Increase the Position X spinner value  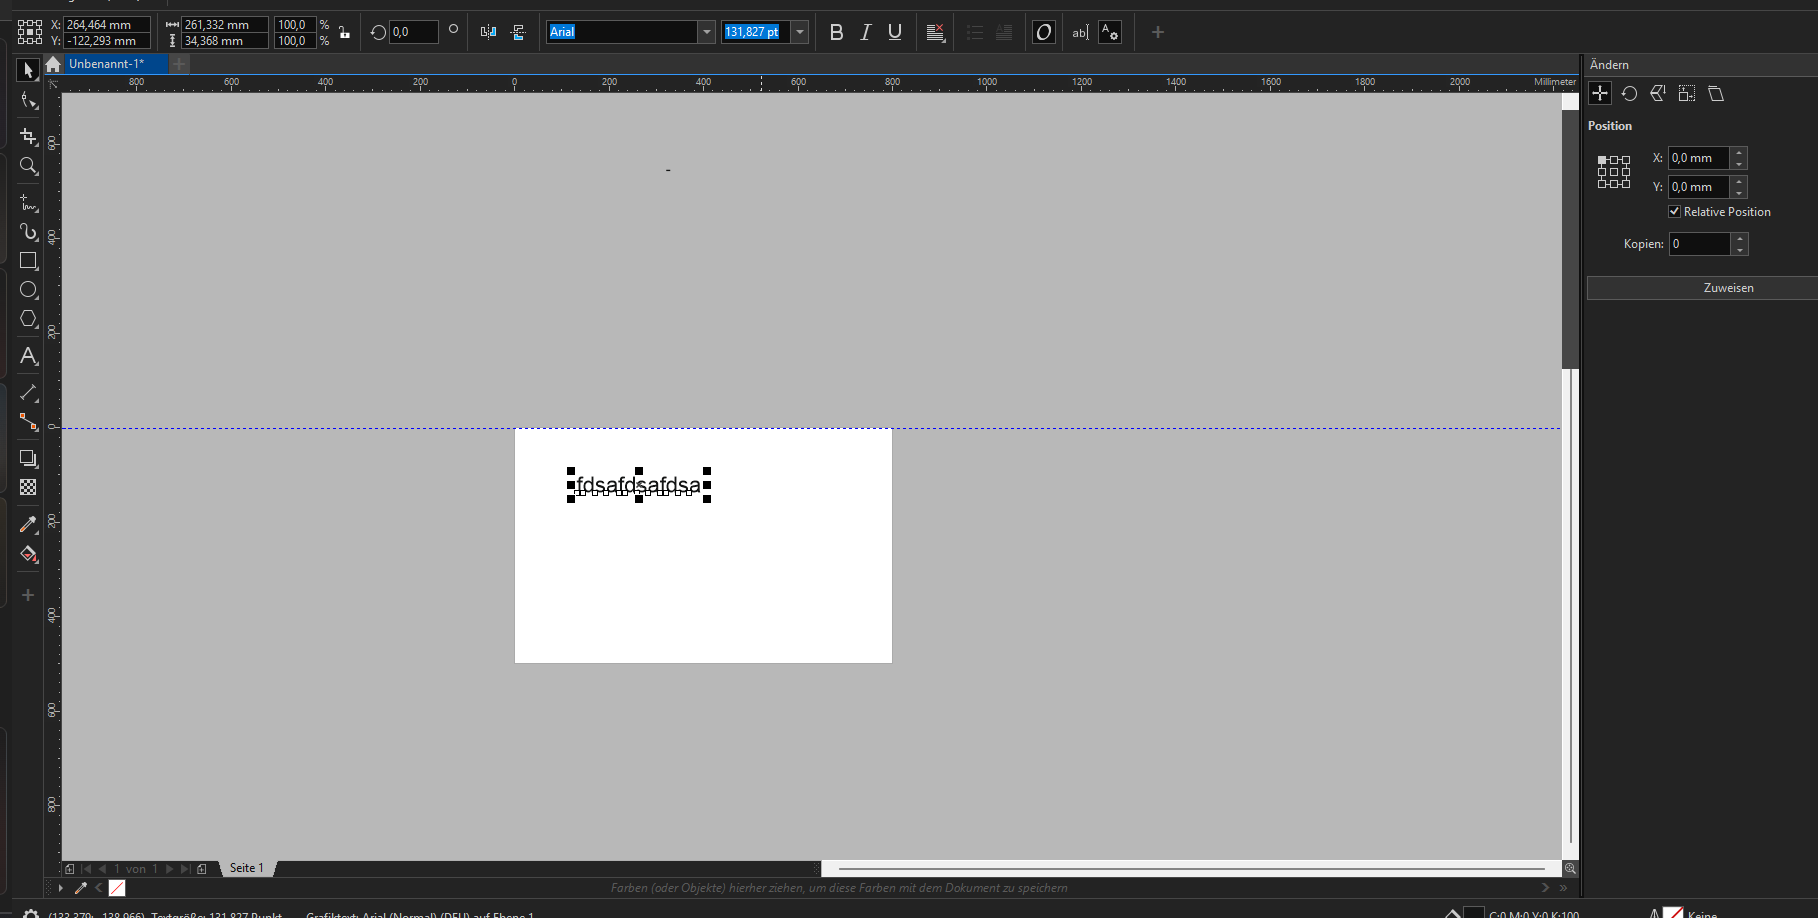pos(1739,153)
